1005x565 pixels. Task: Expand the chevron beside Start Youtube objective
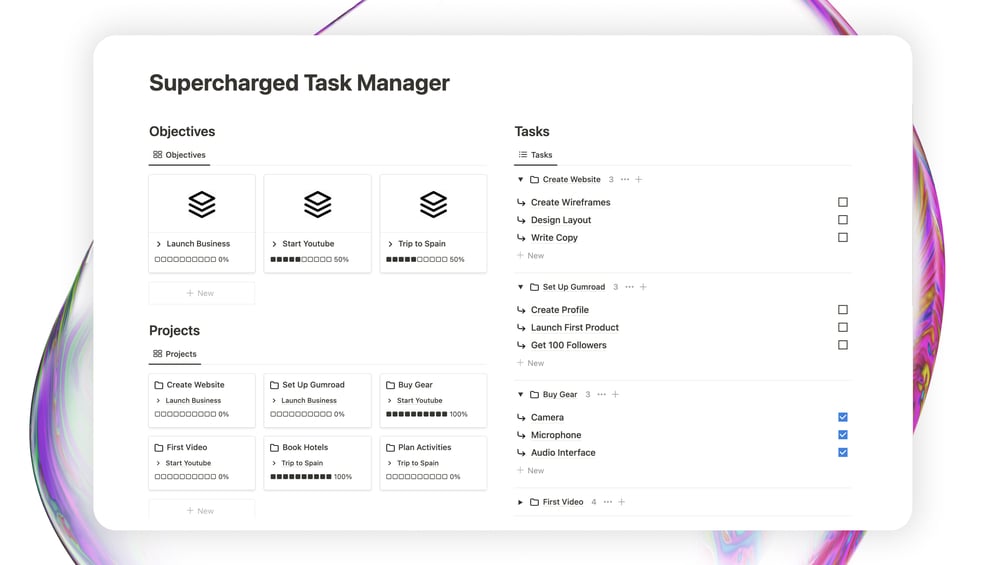pos(274,244)
